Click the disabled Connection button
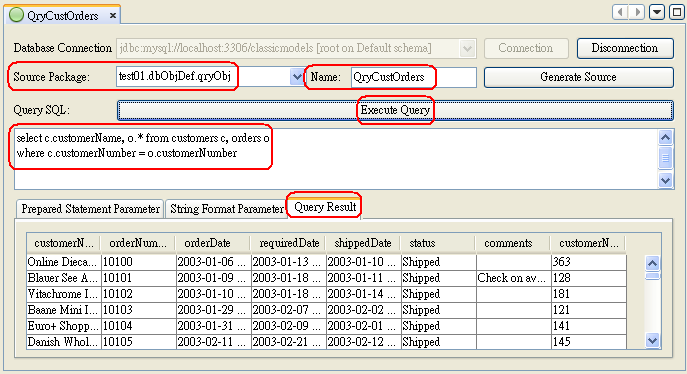Screen dimensions: 687x374 [x=526, y=48]
